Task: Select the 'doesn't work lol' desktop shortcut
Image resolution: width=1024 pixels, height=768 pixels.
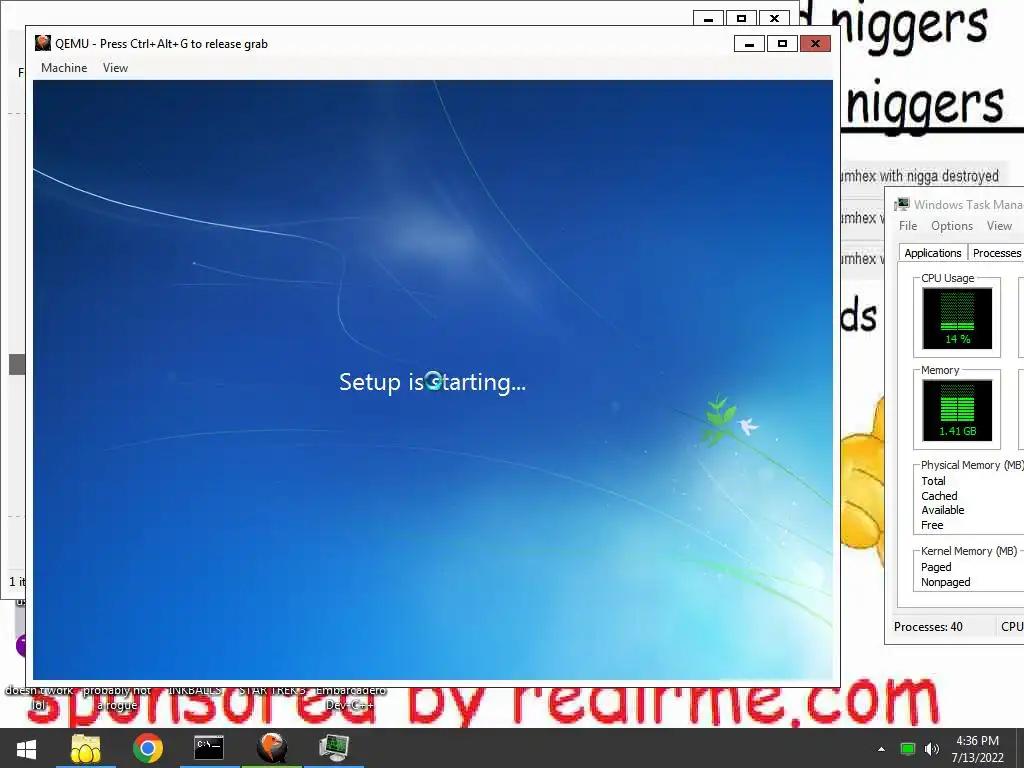Action: pos(39,698)
